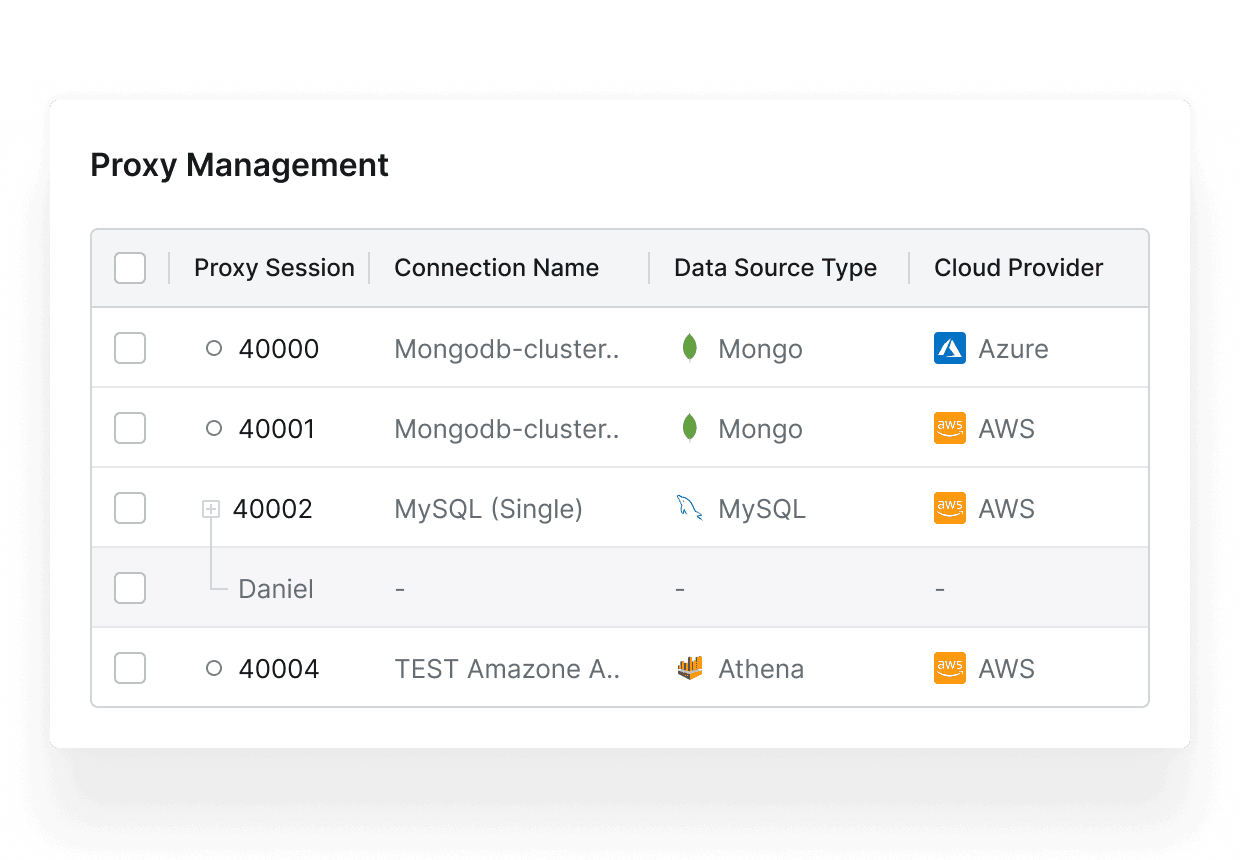The height and width of the screenshot is (860, 1240).
Task: Select the Daniel child tree item
Action: click(x=275, y=588)
